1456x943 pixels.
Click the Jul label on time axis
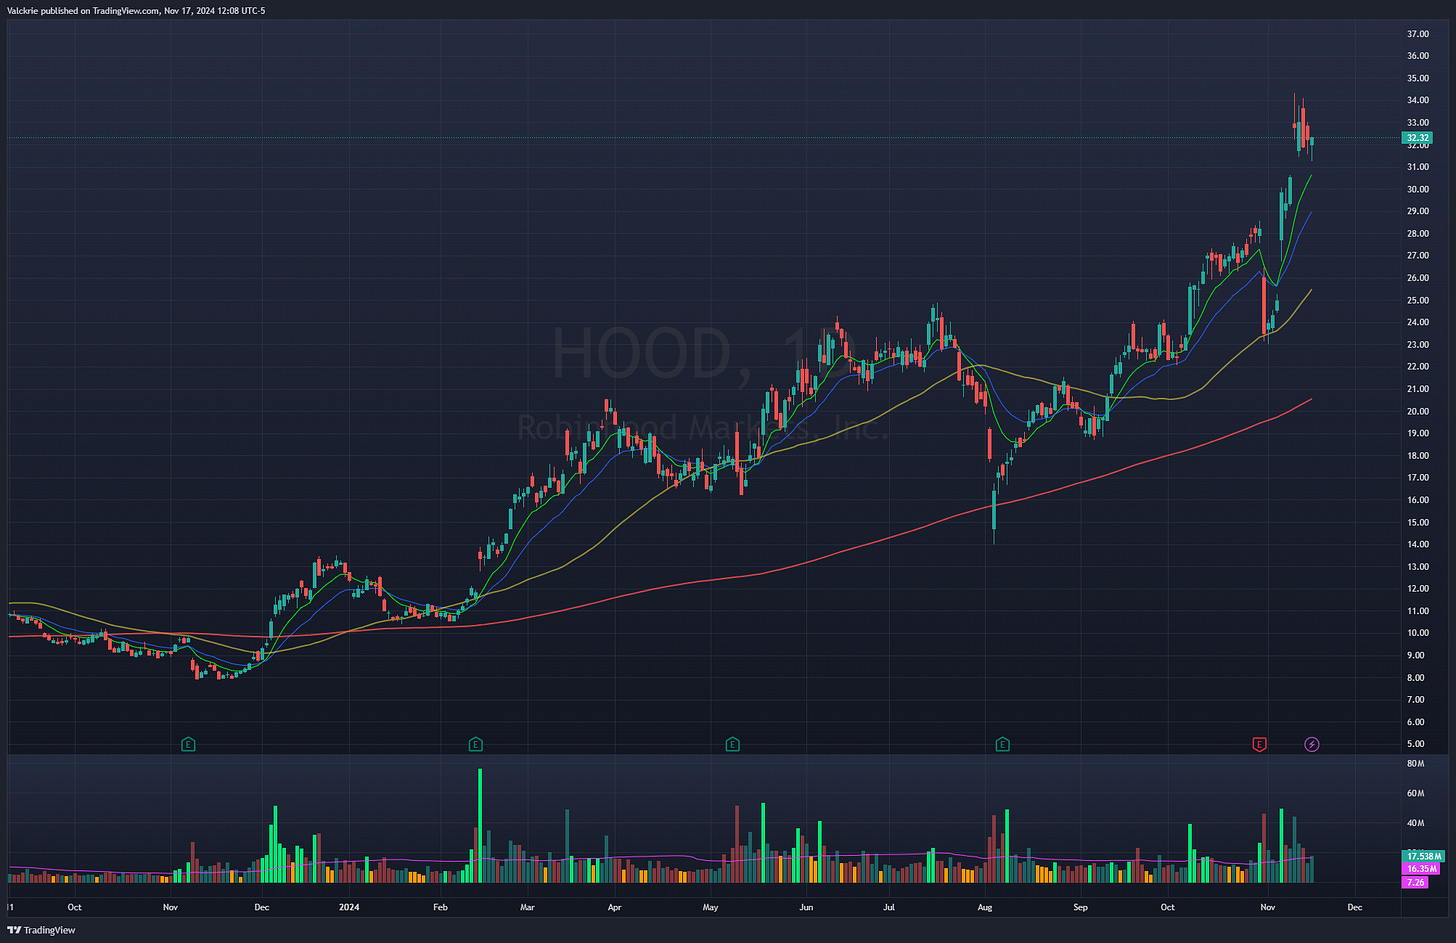(889, 907)
